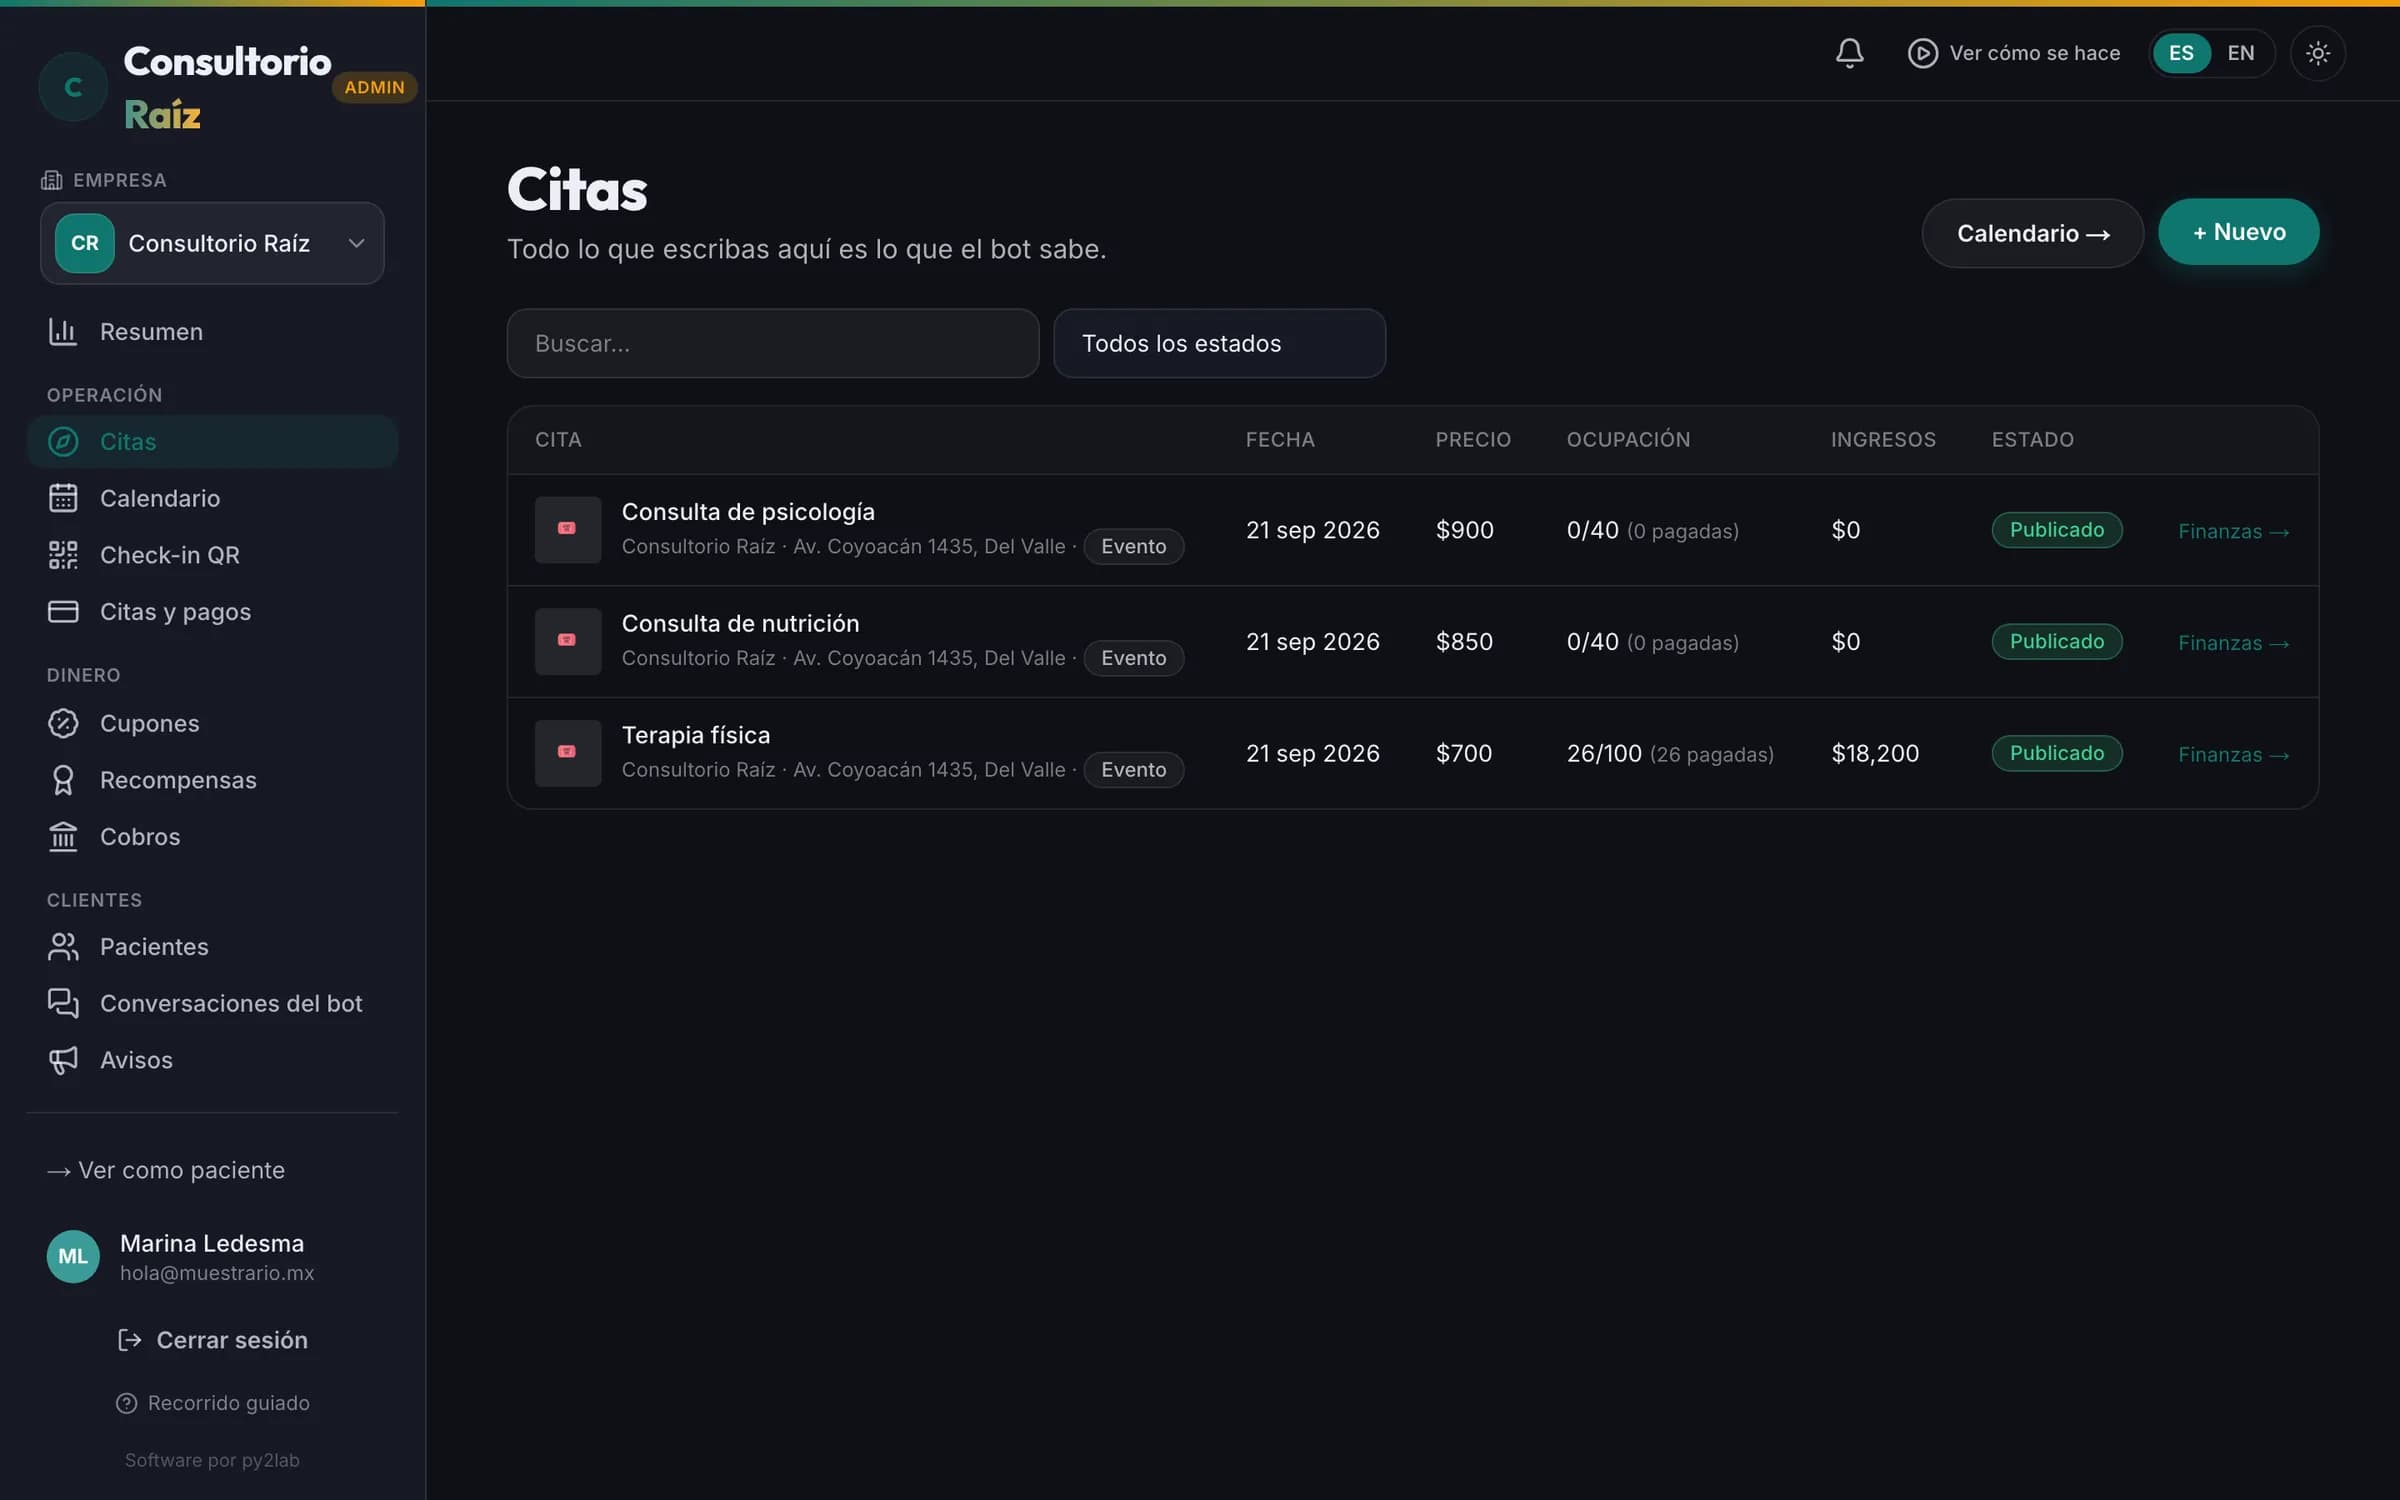
Task: Click the Pacientes people icon
Action: [x=63, y=947]
